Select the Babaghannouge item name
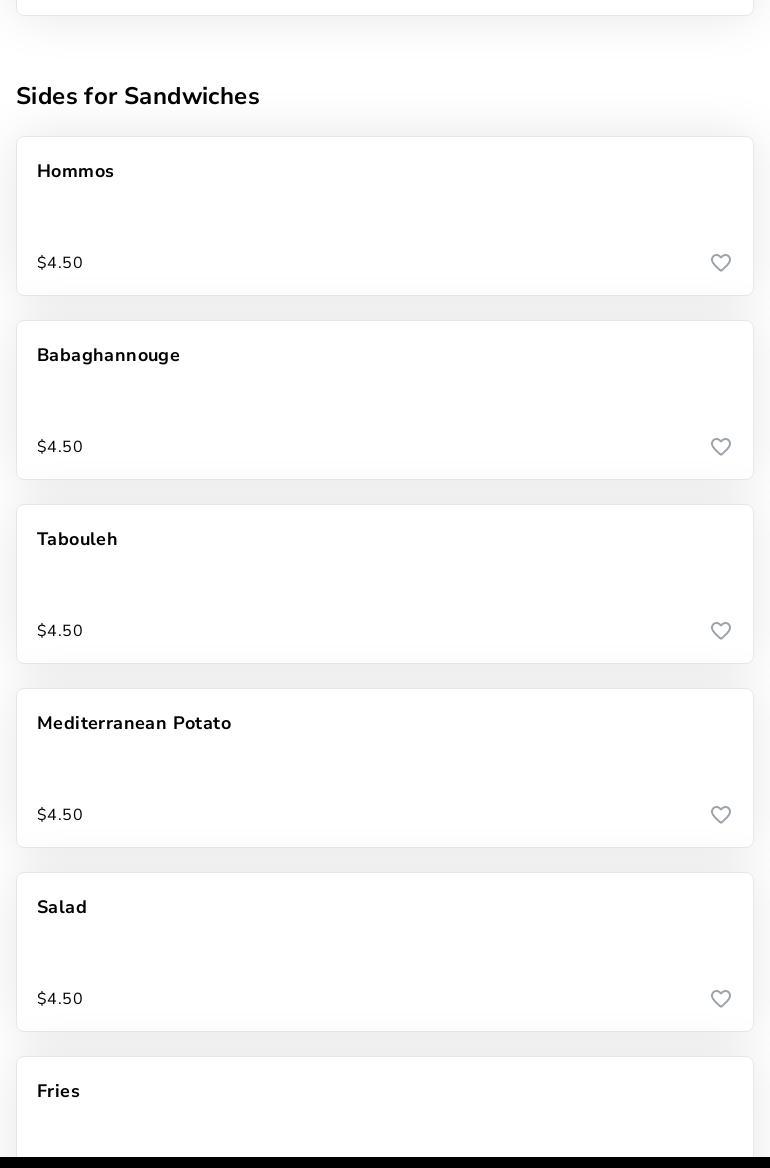The height and width of the screenshot is (1168, 770). tap(108, 355)
